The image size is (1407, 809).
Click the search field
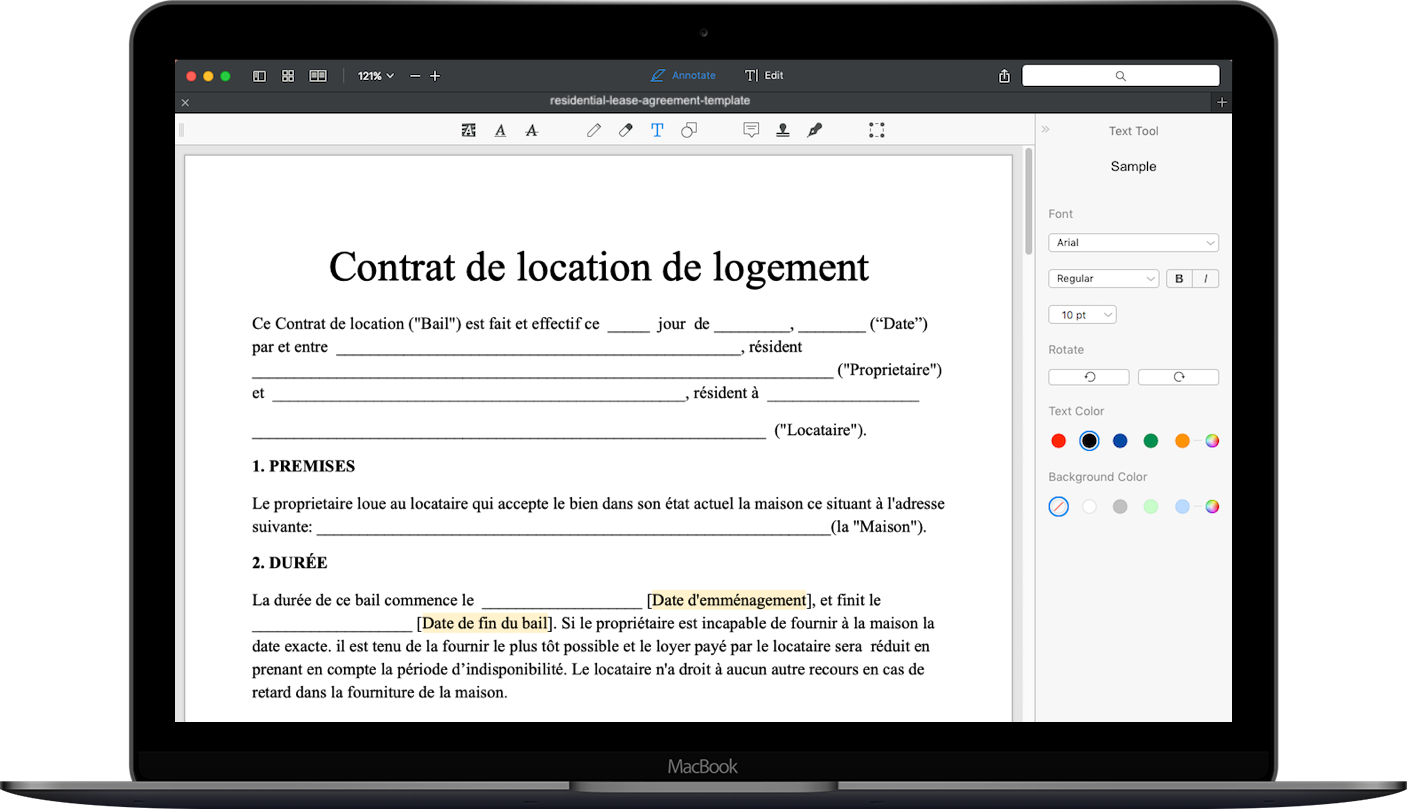pos(1120,76)
